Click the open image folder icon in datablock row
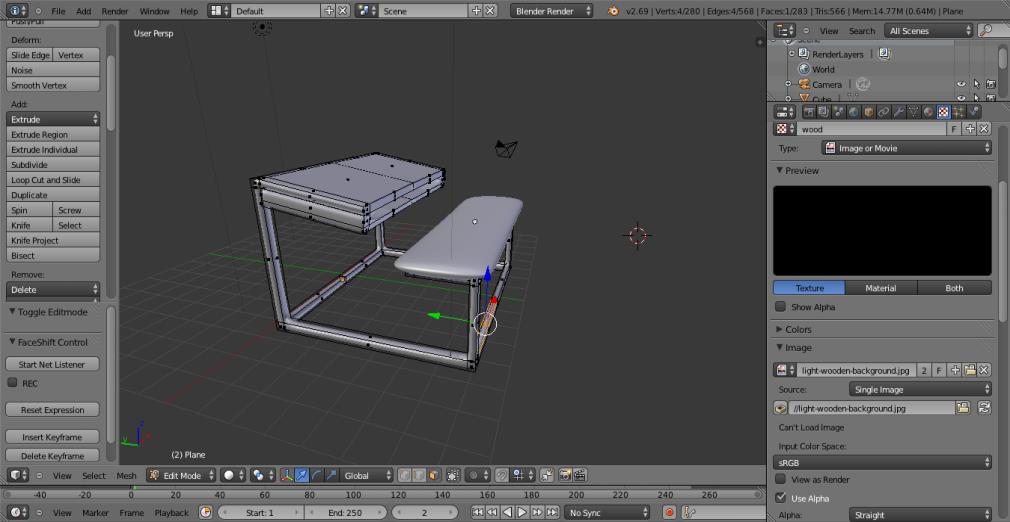Screen dimensions: 1010x522 (969, 371)
